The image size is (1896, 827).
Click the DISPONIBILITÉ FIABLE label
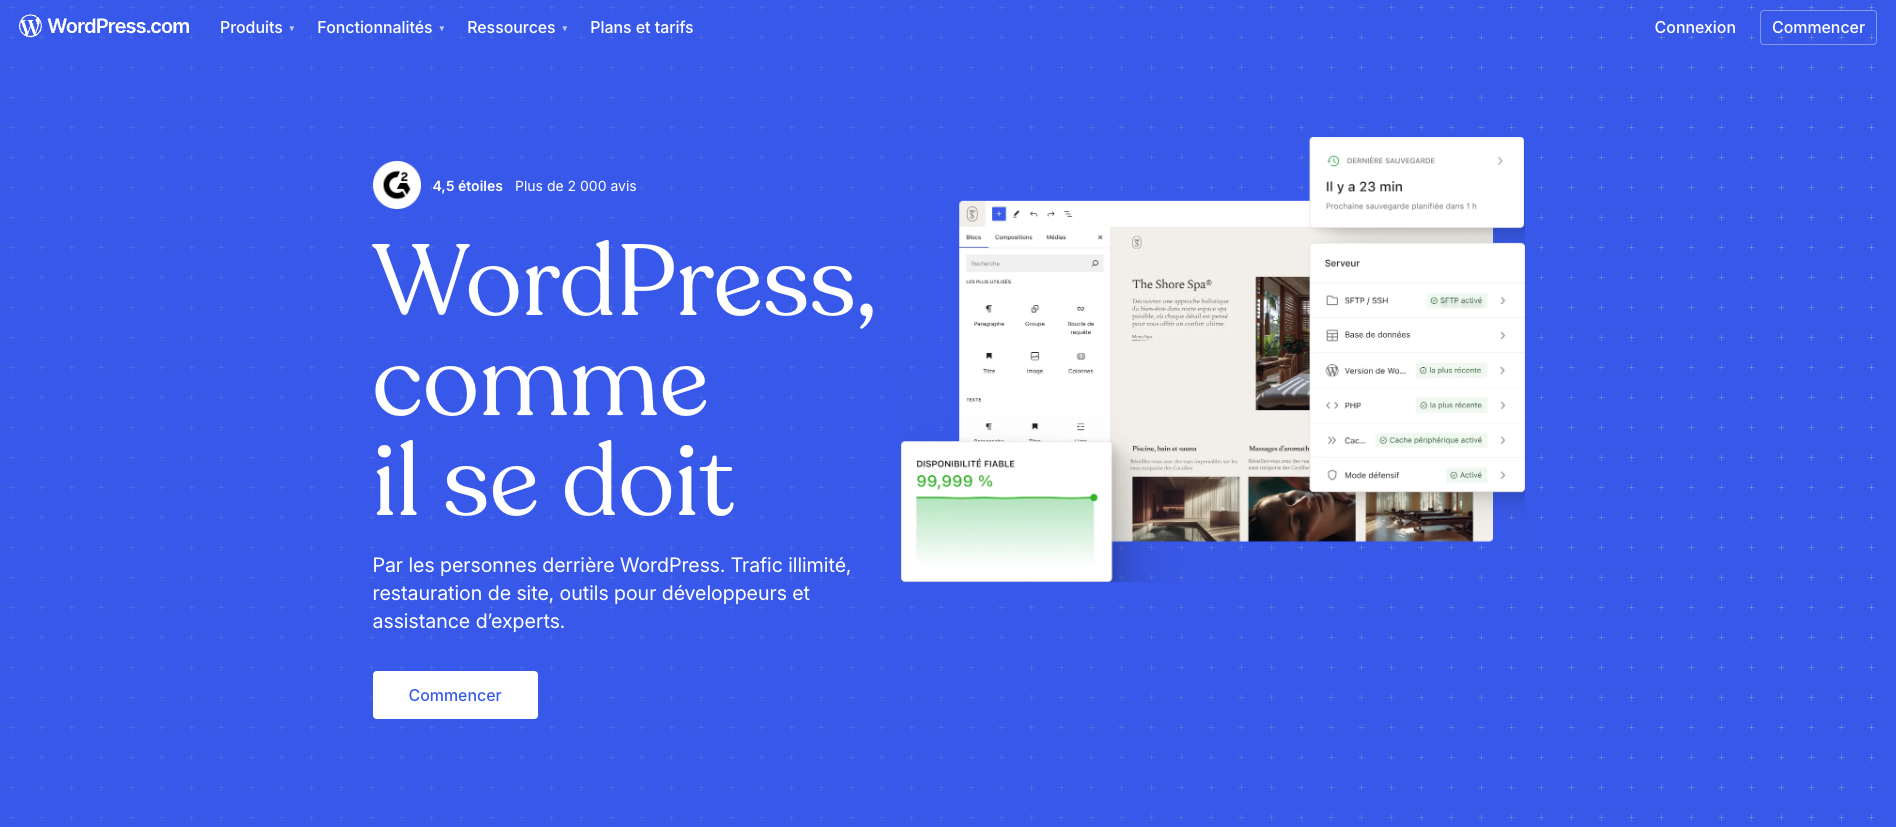(965, 464)
